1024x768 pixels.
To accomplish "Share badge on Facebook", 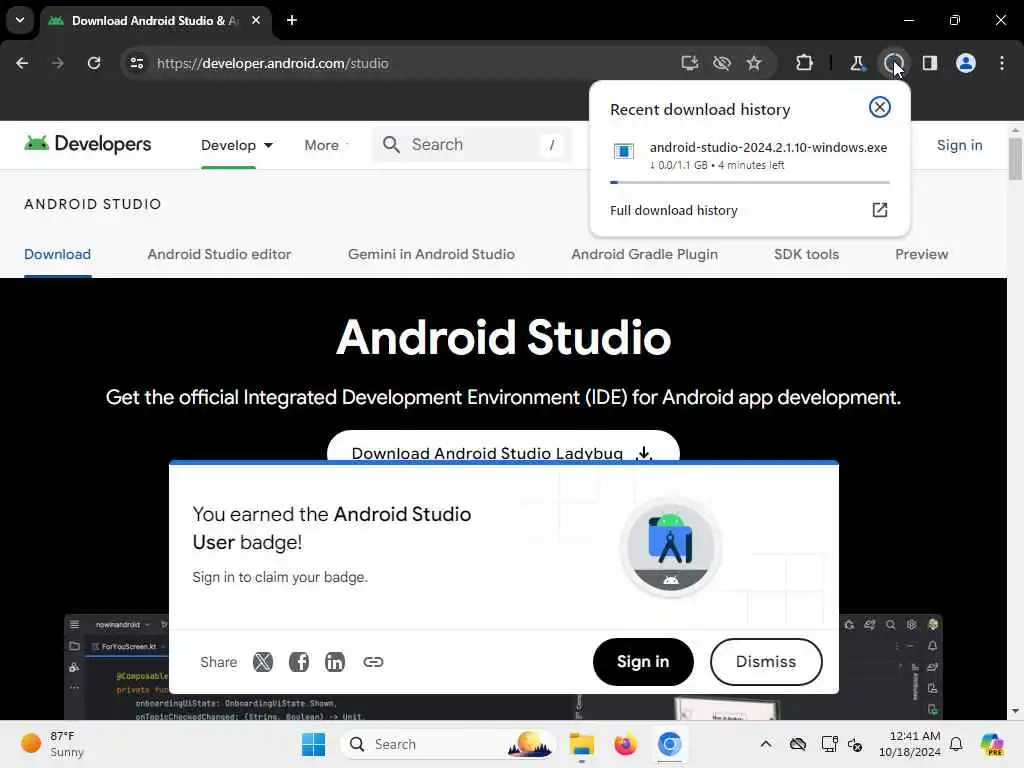I will pyautogui.click(x=298, y=662).
